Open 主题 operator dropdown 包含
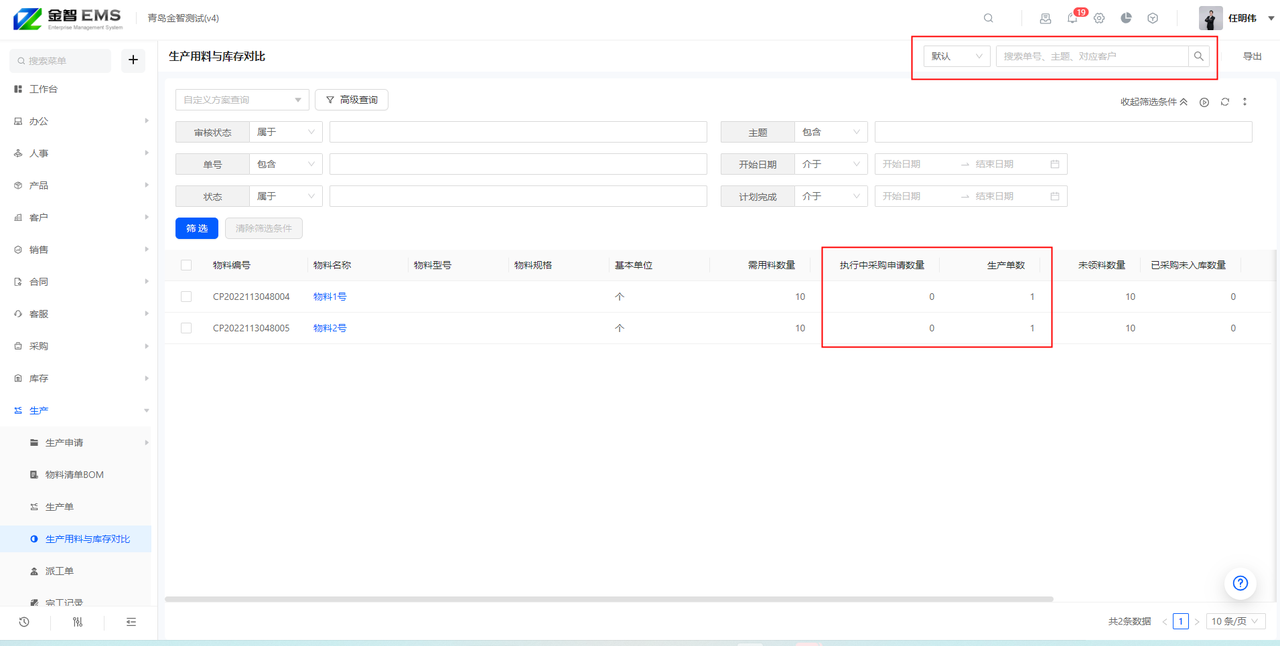 (x=831, y=132)
